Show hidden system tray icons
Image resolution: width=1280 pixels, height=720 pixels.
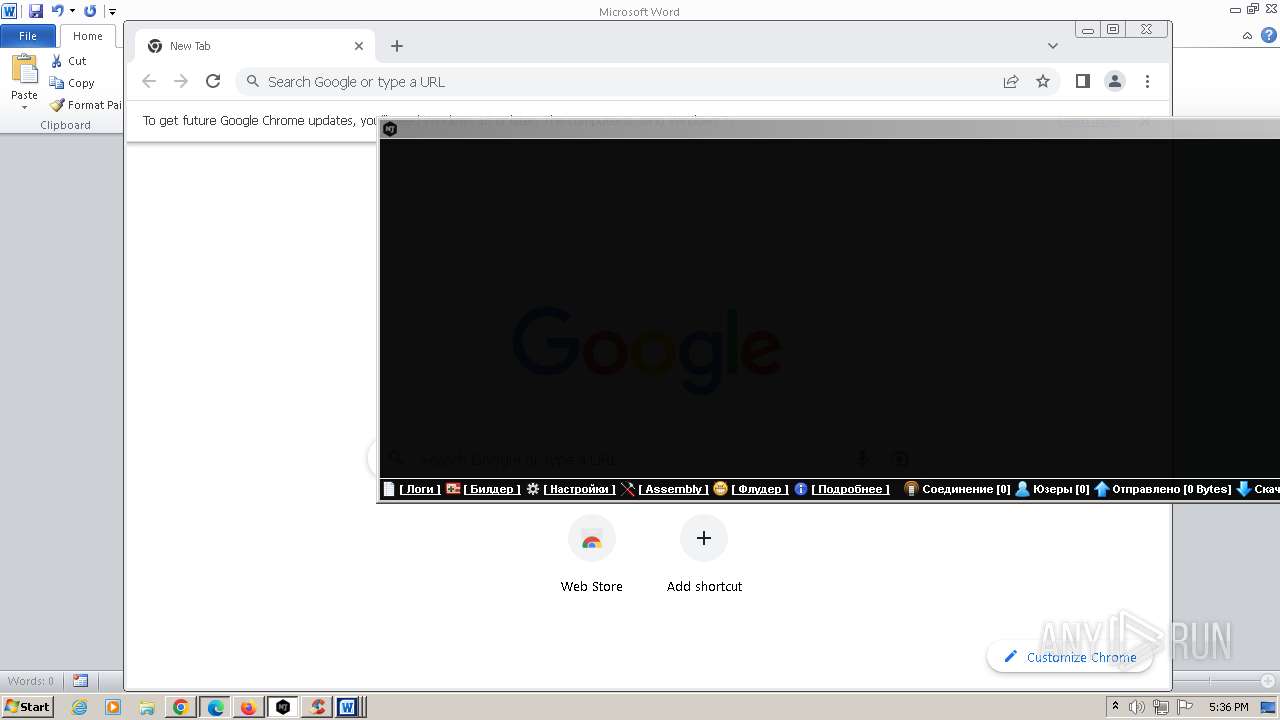pos(1115,707)
